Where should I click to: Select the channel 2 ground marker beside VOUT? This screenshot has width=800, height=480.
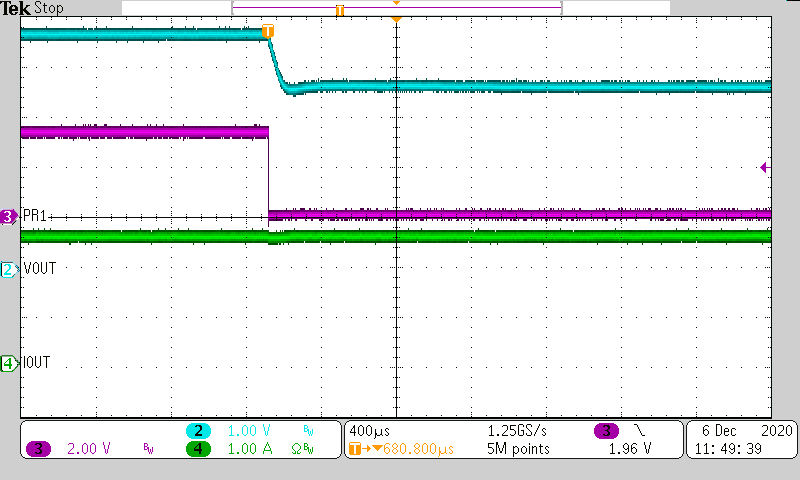pos(9,269)
